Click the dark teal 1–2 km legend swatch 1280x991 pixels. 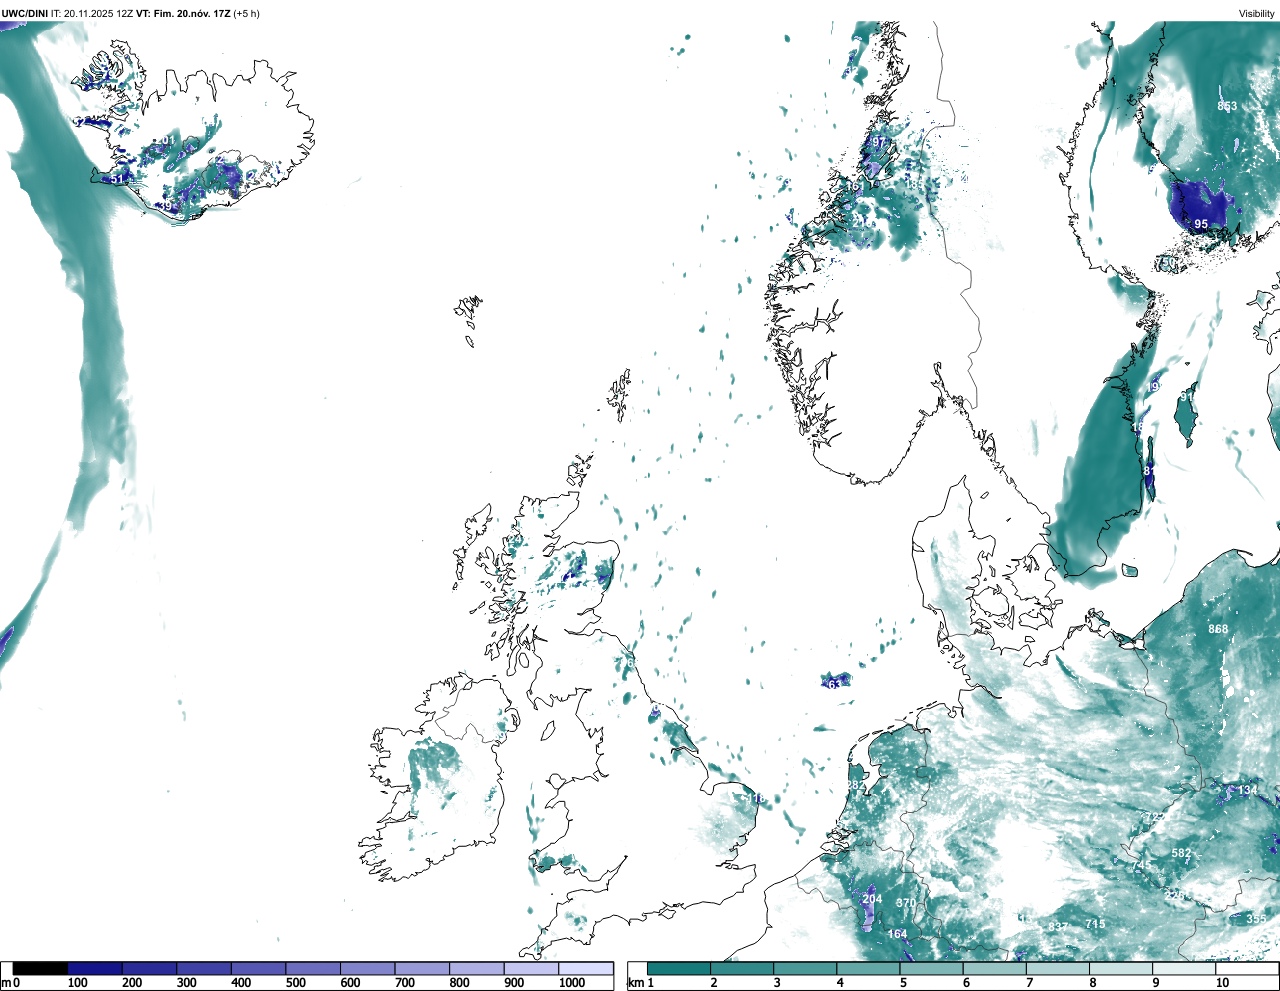679,968
